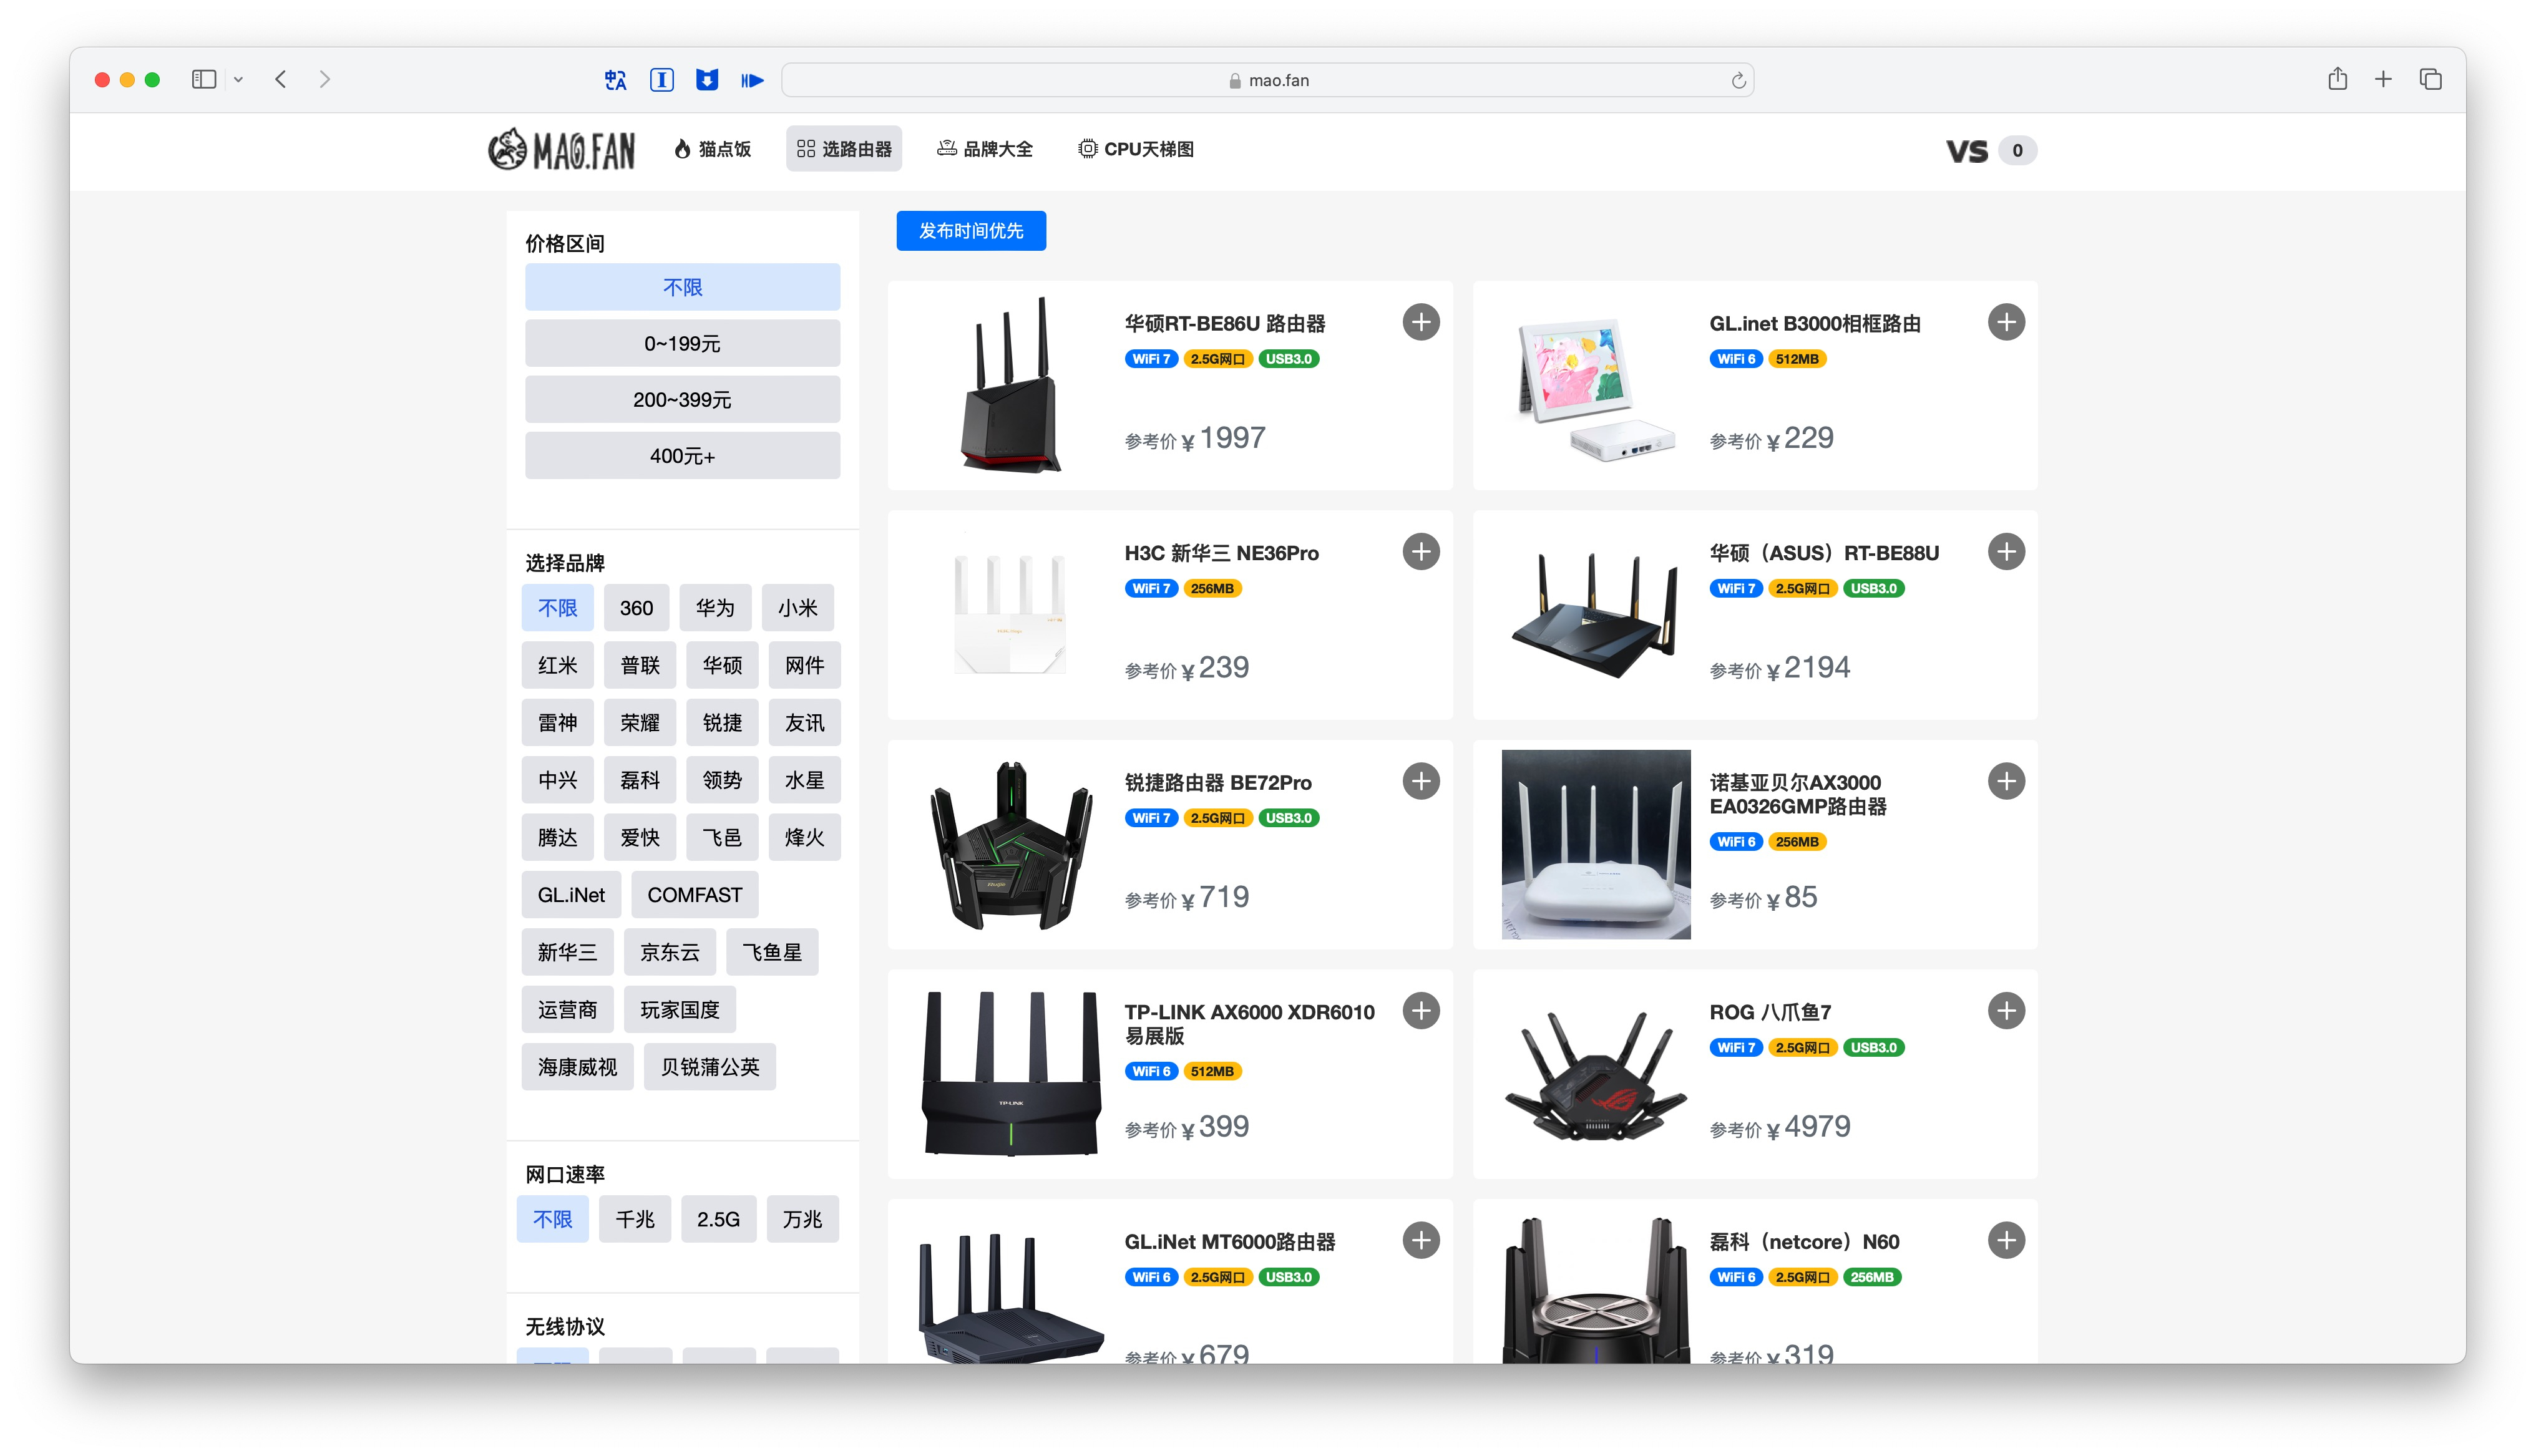The height and width of the screenshot is (1456, 2536).
Task: Select 万兆 port speed
Action: (802, 1219)
